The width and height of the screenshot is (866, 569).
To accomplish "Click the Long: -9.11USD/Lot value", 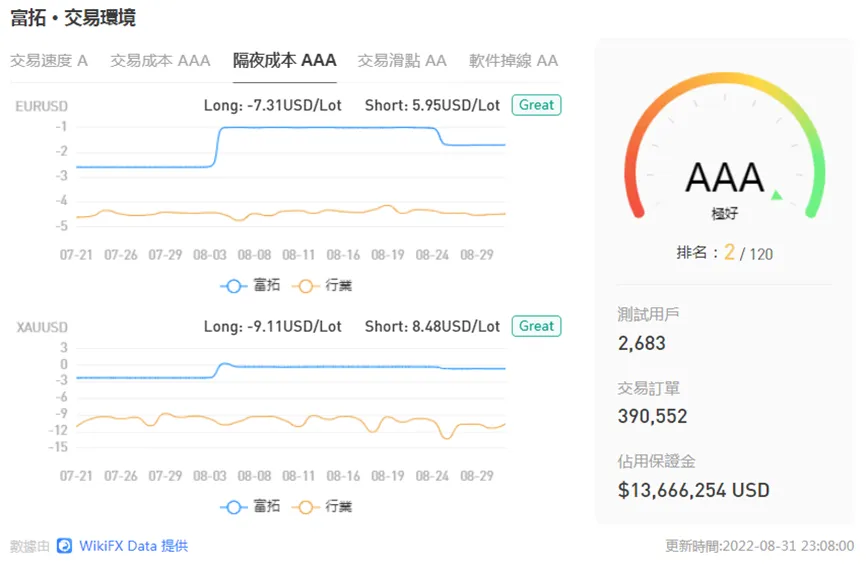I will pos(273,326).
